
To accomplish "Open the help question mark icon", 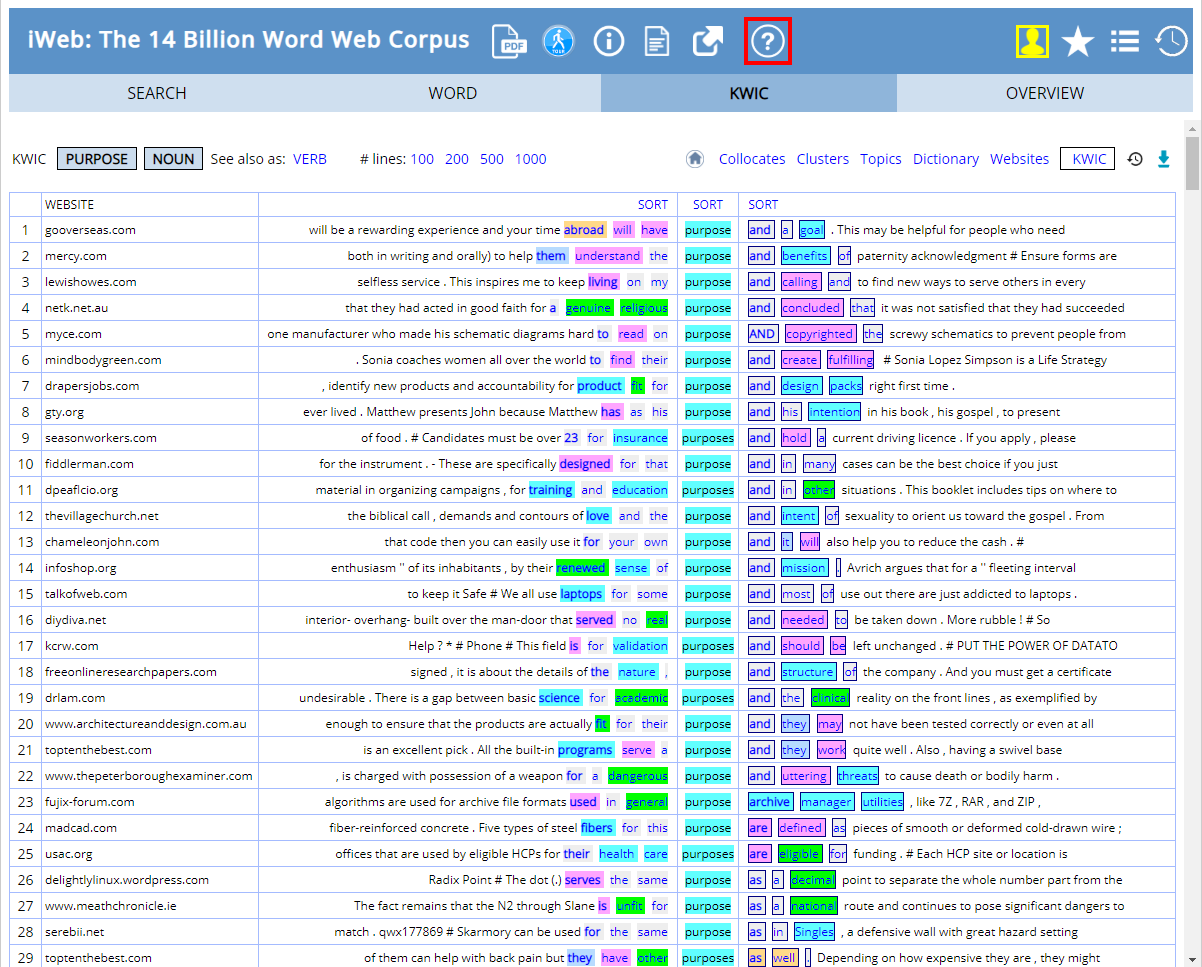I will (768, 41).
